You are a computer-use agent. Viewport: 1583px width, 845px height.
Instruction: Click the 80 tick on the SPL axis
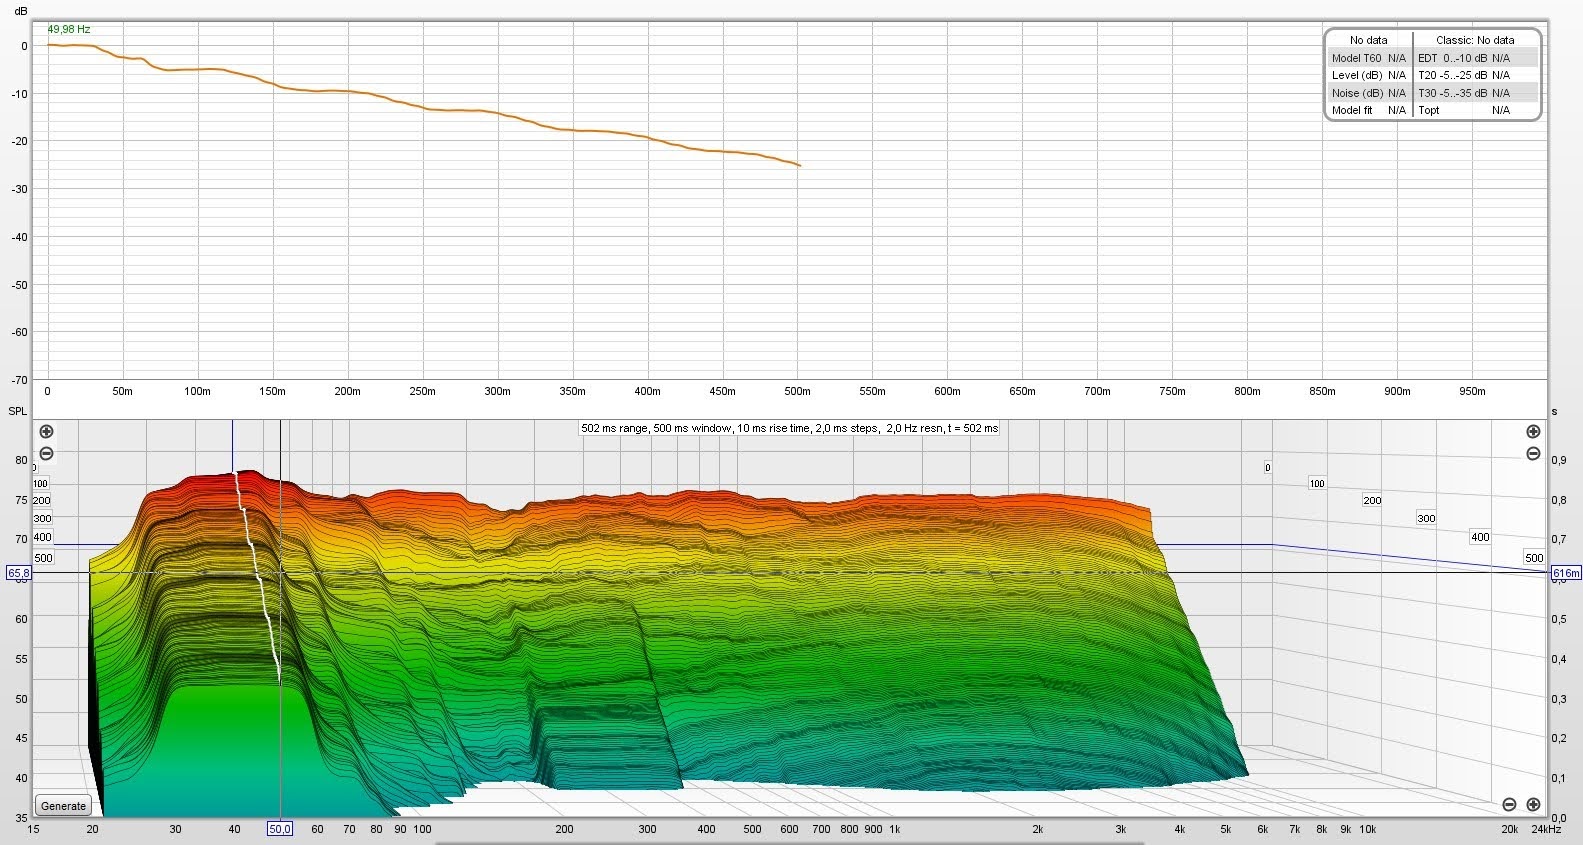click(x=21, y=460)
